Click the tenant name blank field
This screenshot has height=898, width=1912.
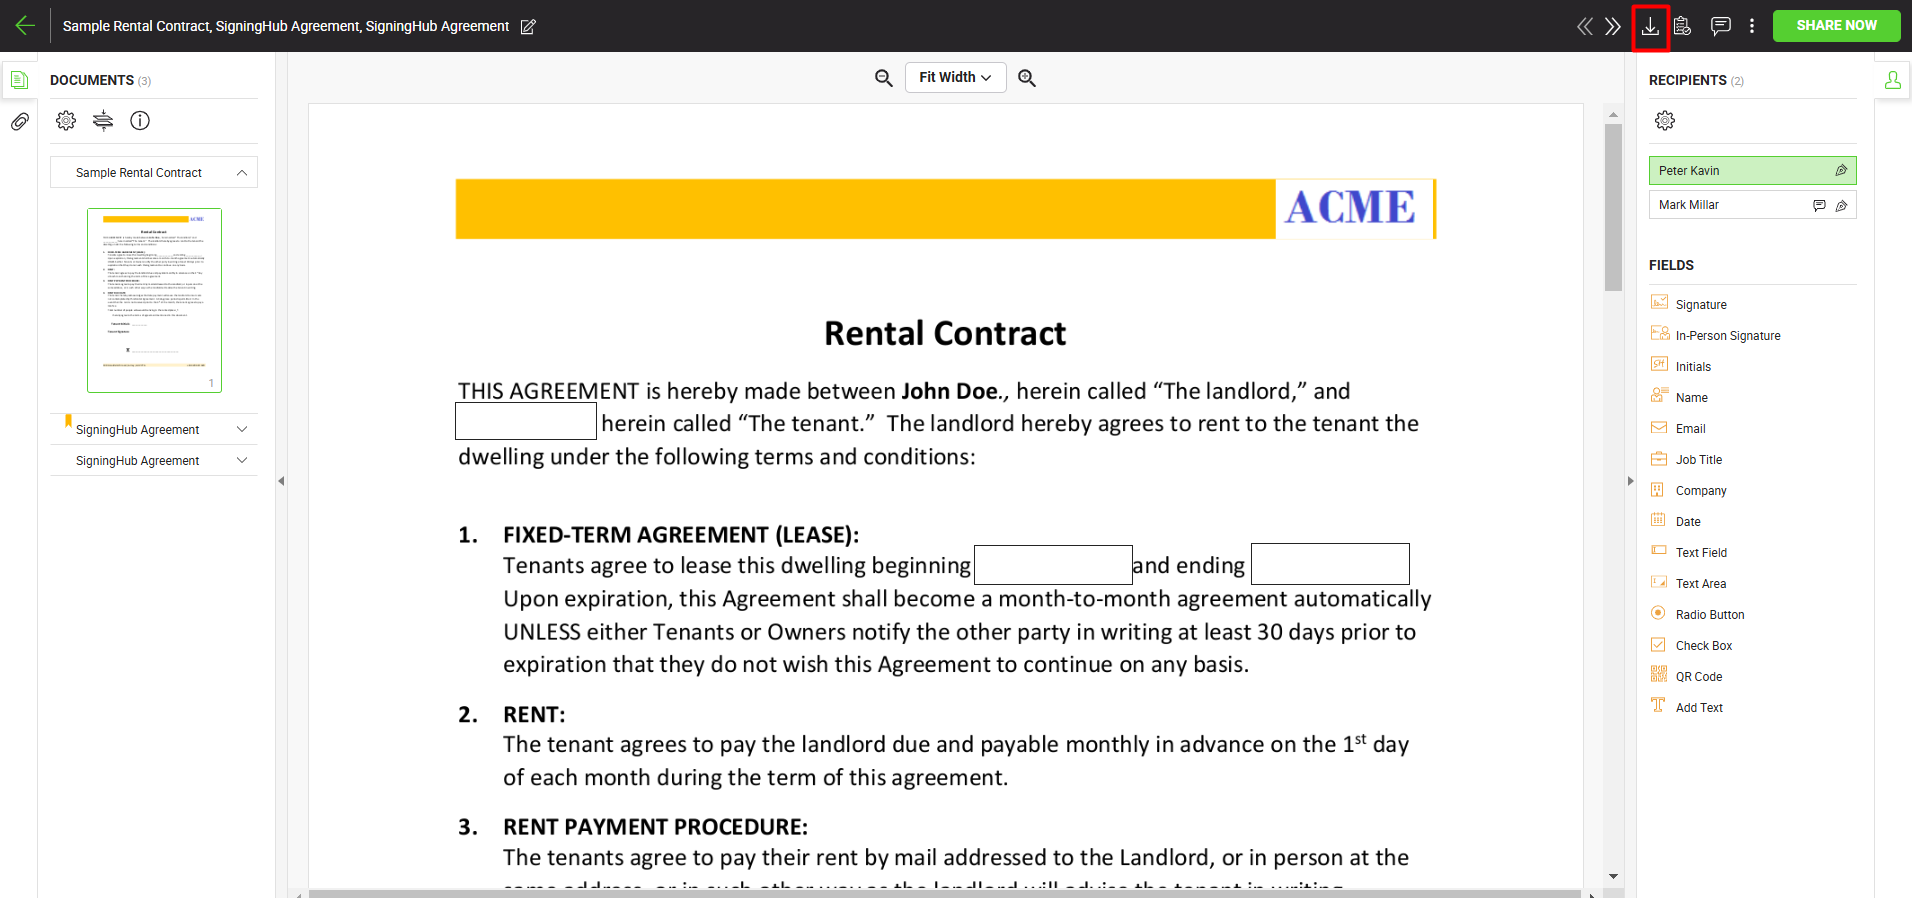[526, 421]
